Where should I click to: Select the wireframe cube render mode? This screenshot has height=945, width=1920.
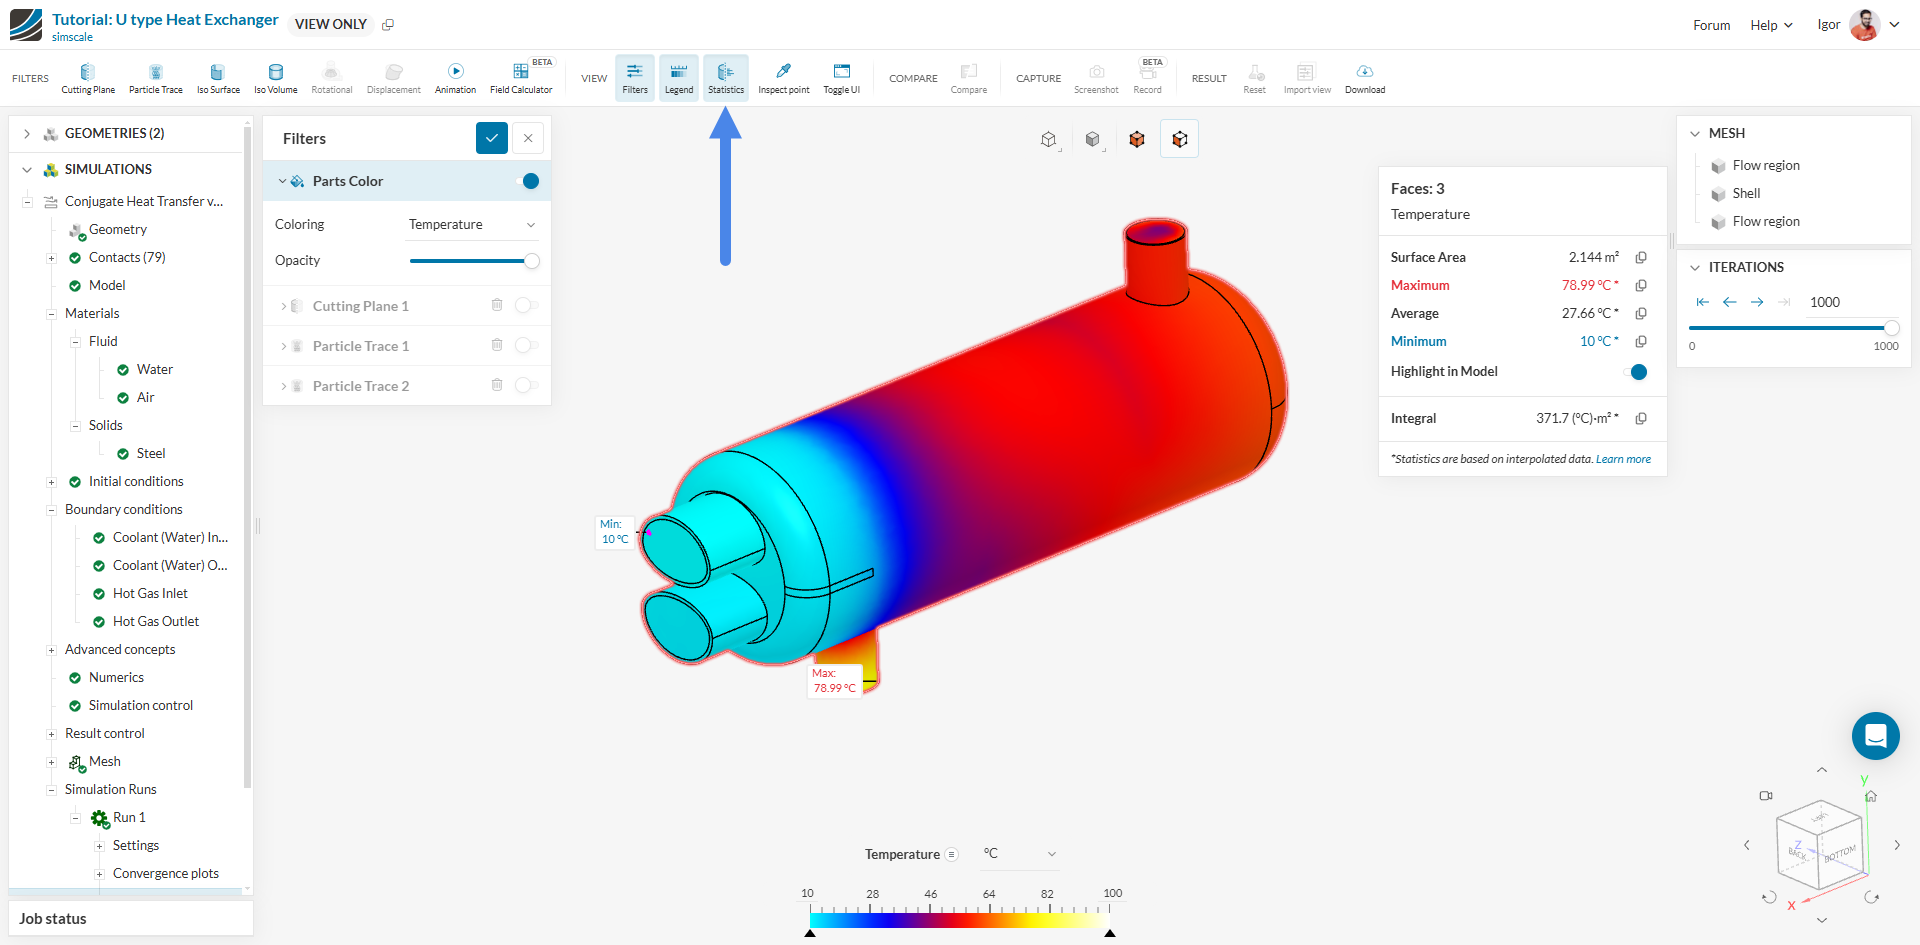click(x=1048, y=139)
